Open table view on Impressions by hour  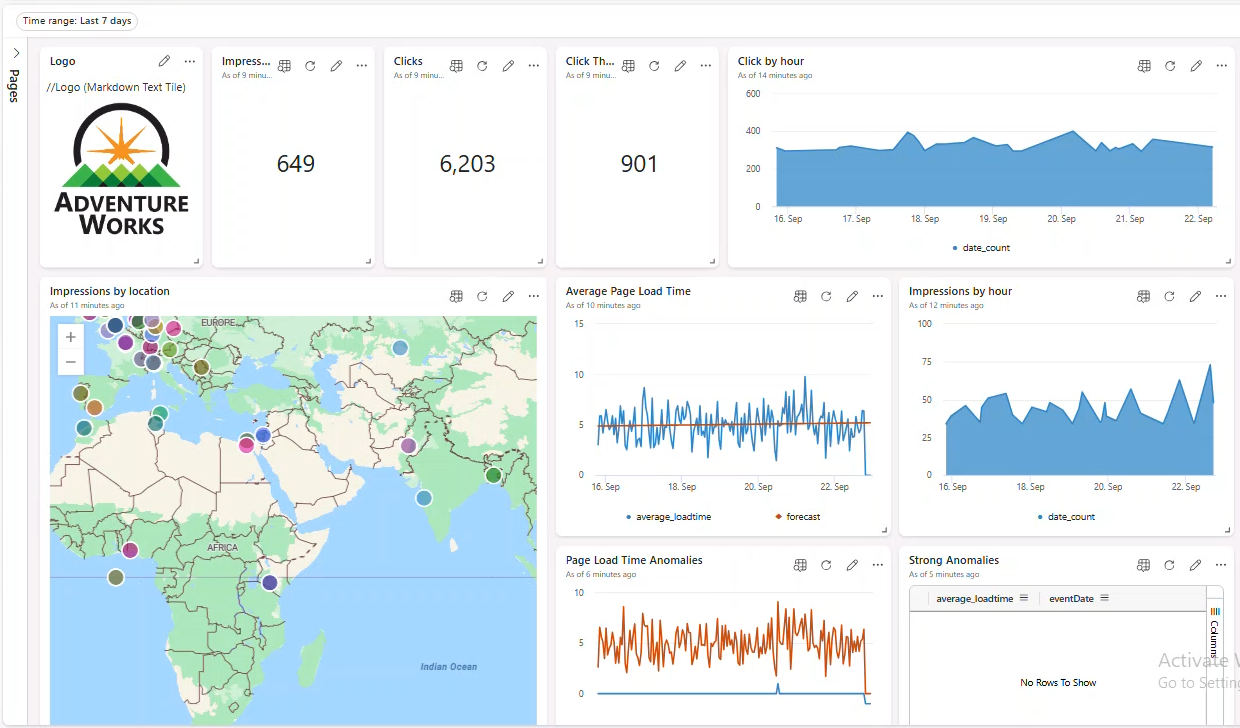click(x=1143, y=296)
